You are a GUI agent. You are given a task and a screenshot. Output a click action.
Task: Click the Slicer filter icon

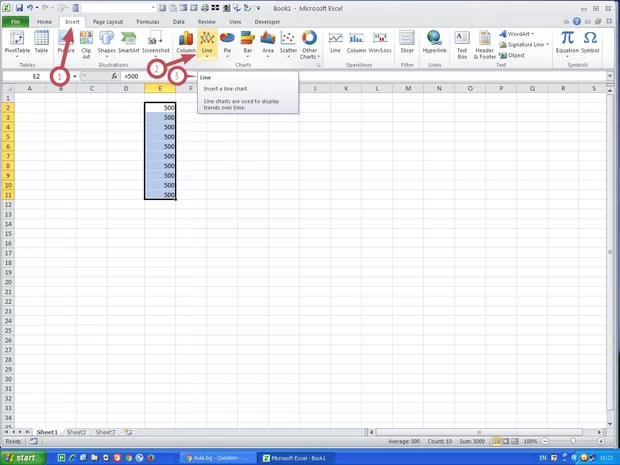407,42
